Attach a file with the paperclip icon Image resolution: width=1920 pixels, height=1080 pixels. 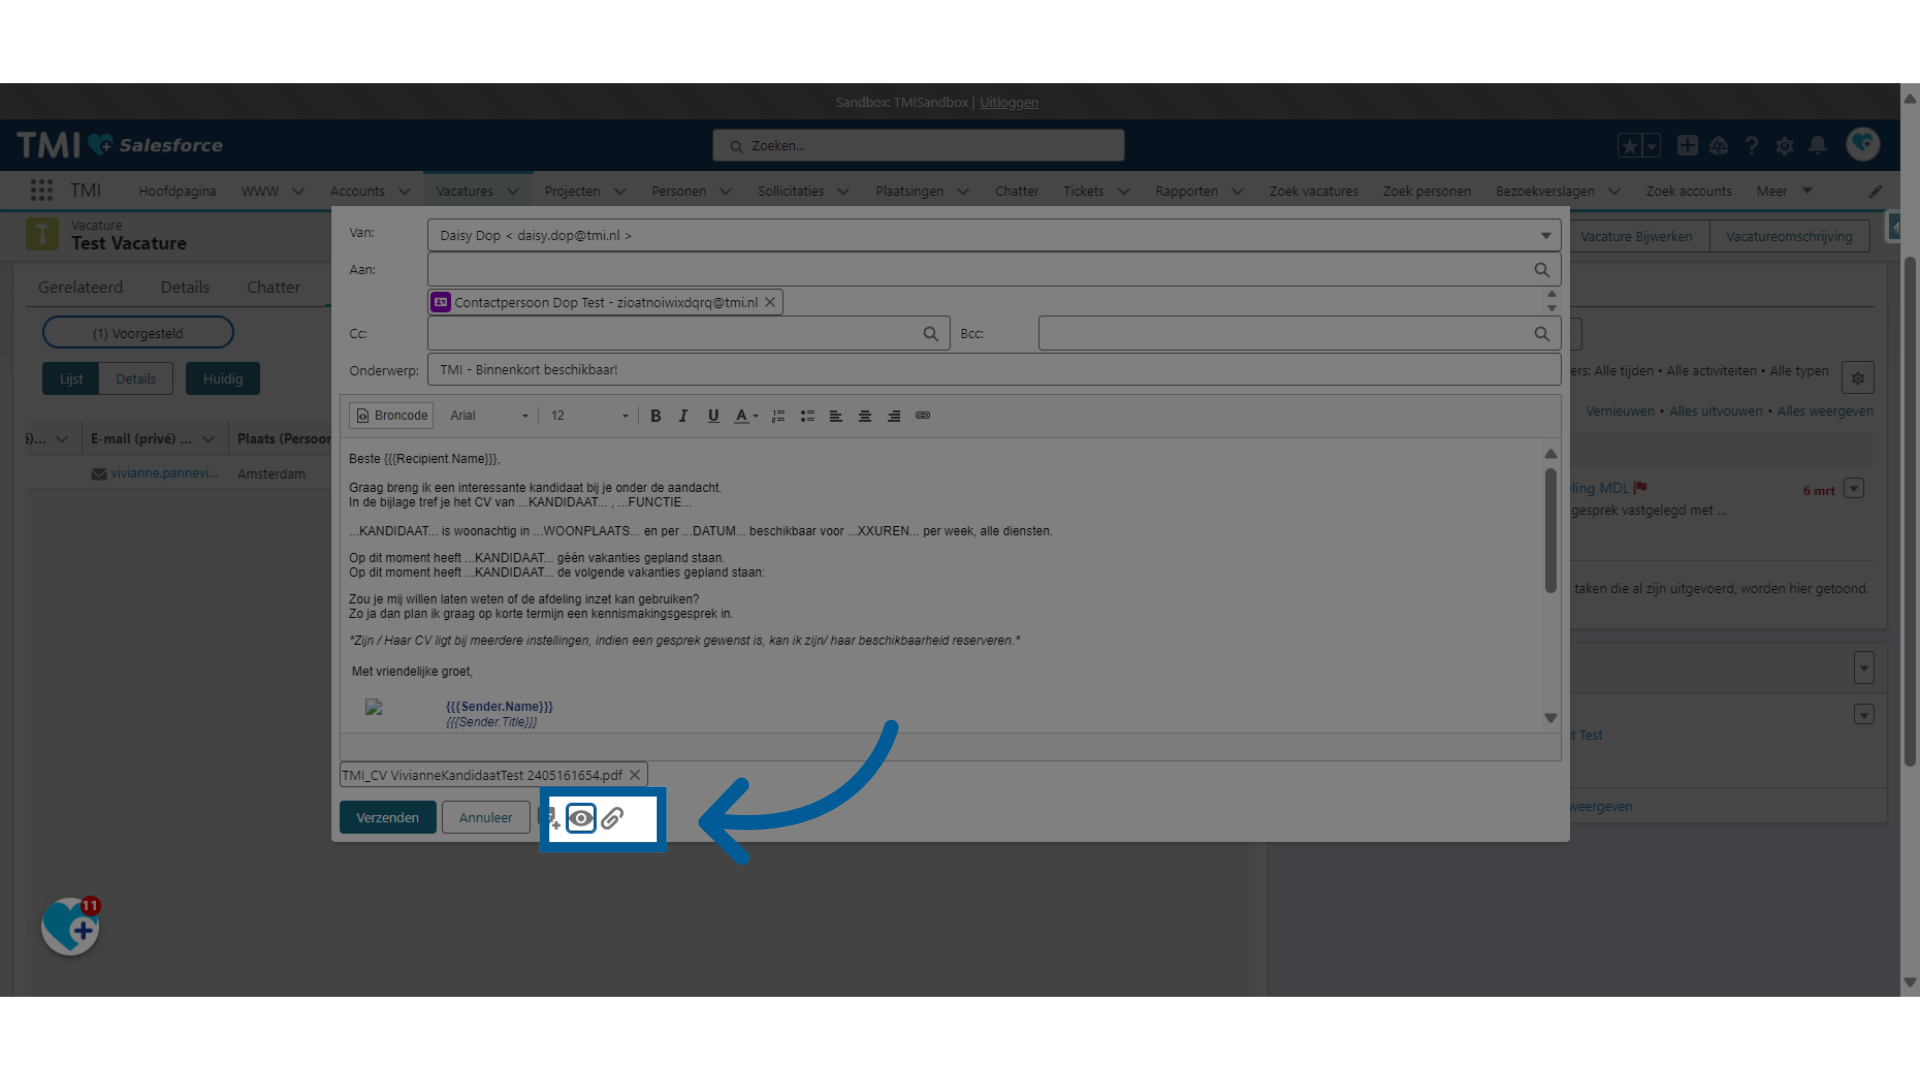613,818
